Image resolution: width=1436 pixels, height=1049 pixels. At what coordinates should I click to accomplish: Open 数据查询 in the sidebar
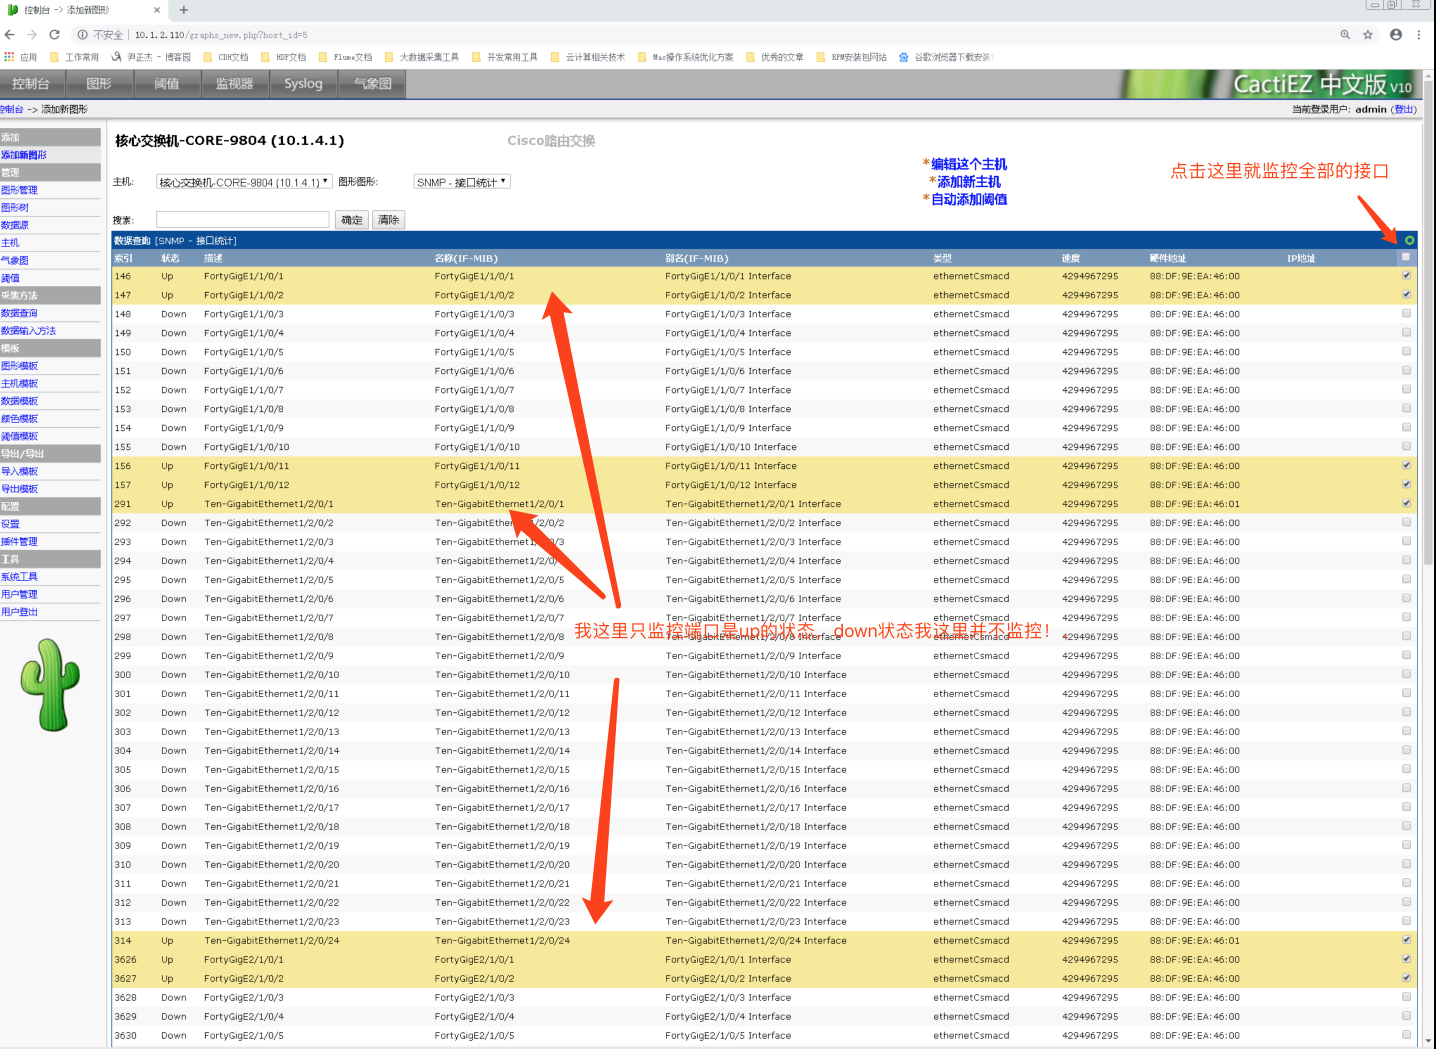(19, 313)
